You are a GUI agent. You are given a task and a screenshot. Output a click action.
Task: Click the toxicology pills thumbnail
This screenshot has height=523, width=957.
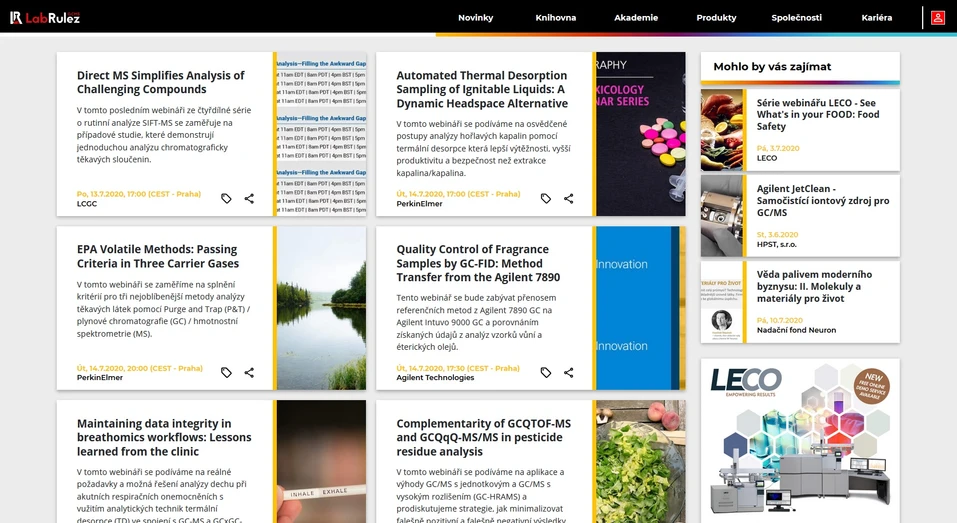coord(641,134)
